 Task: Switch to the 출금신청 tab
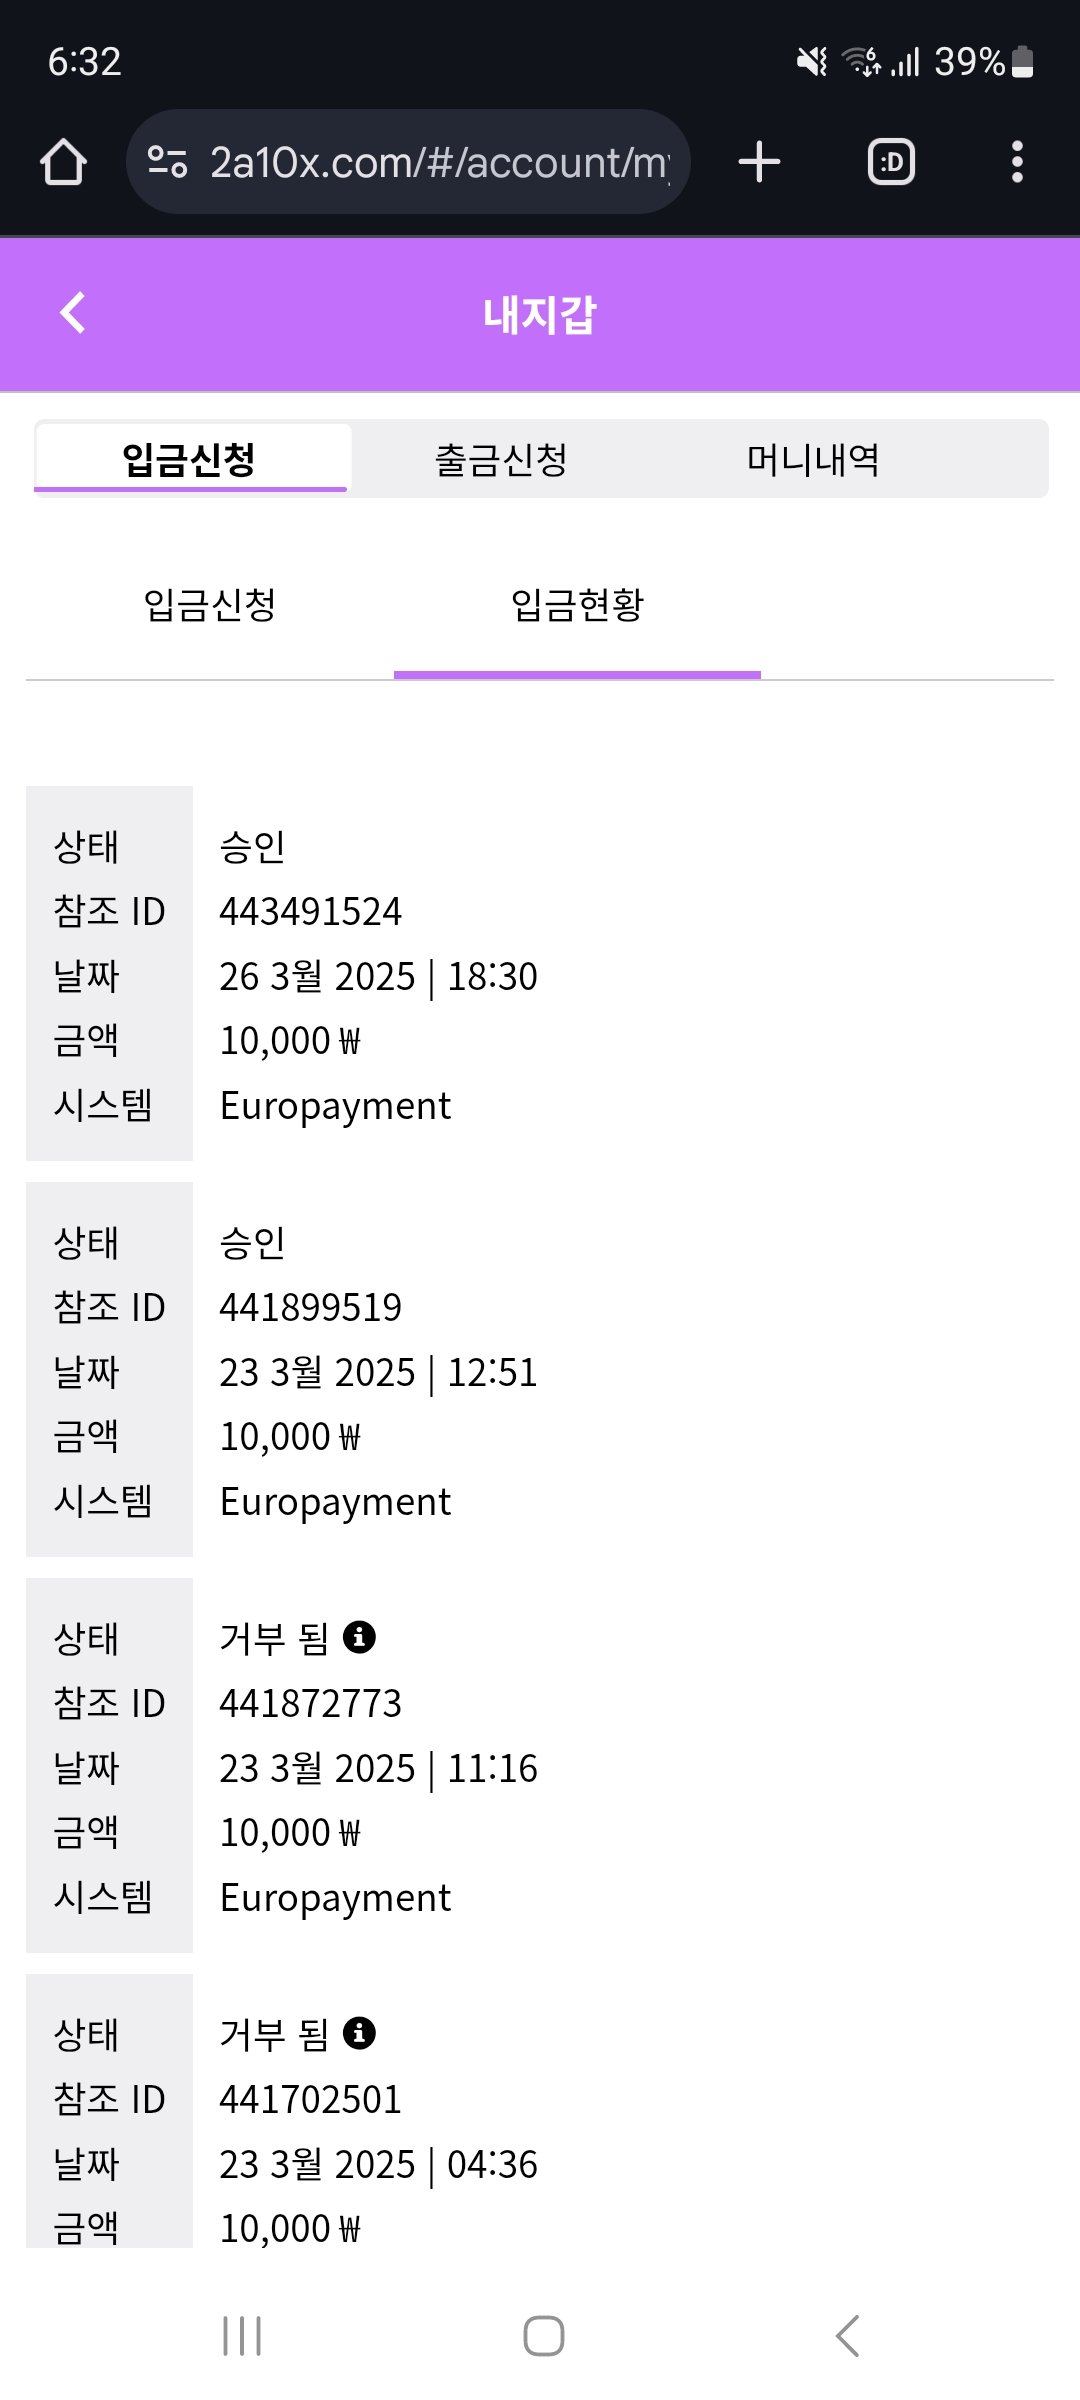(501, 460)
